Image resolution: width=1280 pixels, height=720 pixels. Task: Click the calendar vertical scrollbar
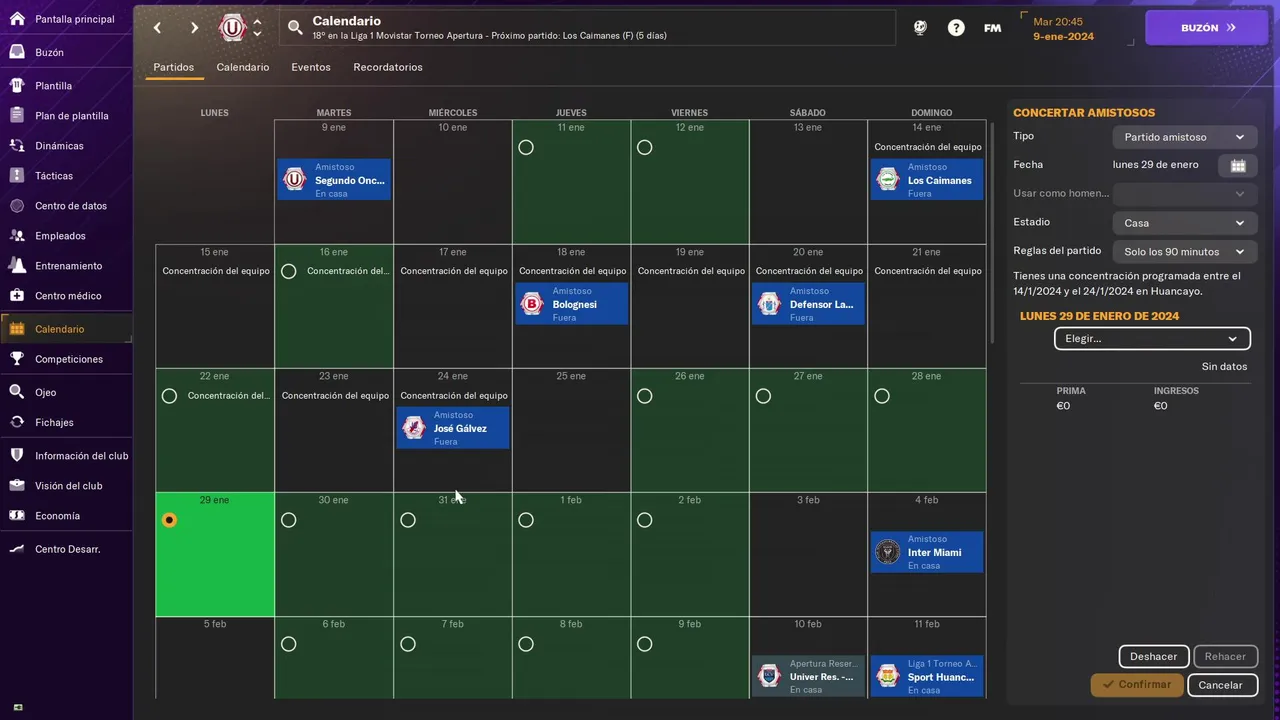tap(992, 232)
